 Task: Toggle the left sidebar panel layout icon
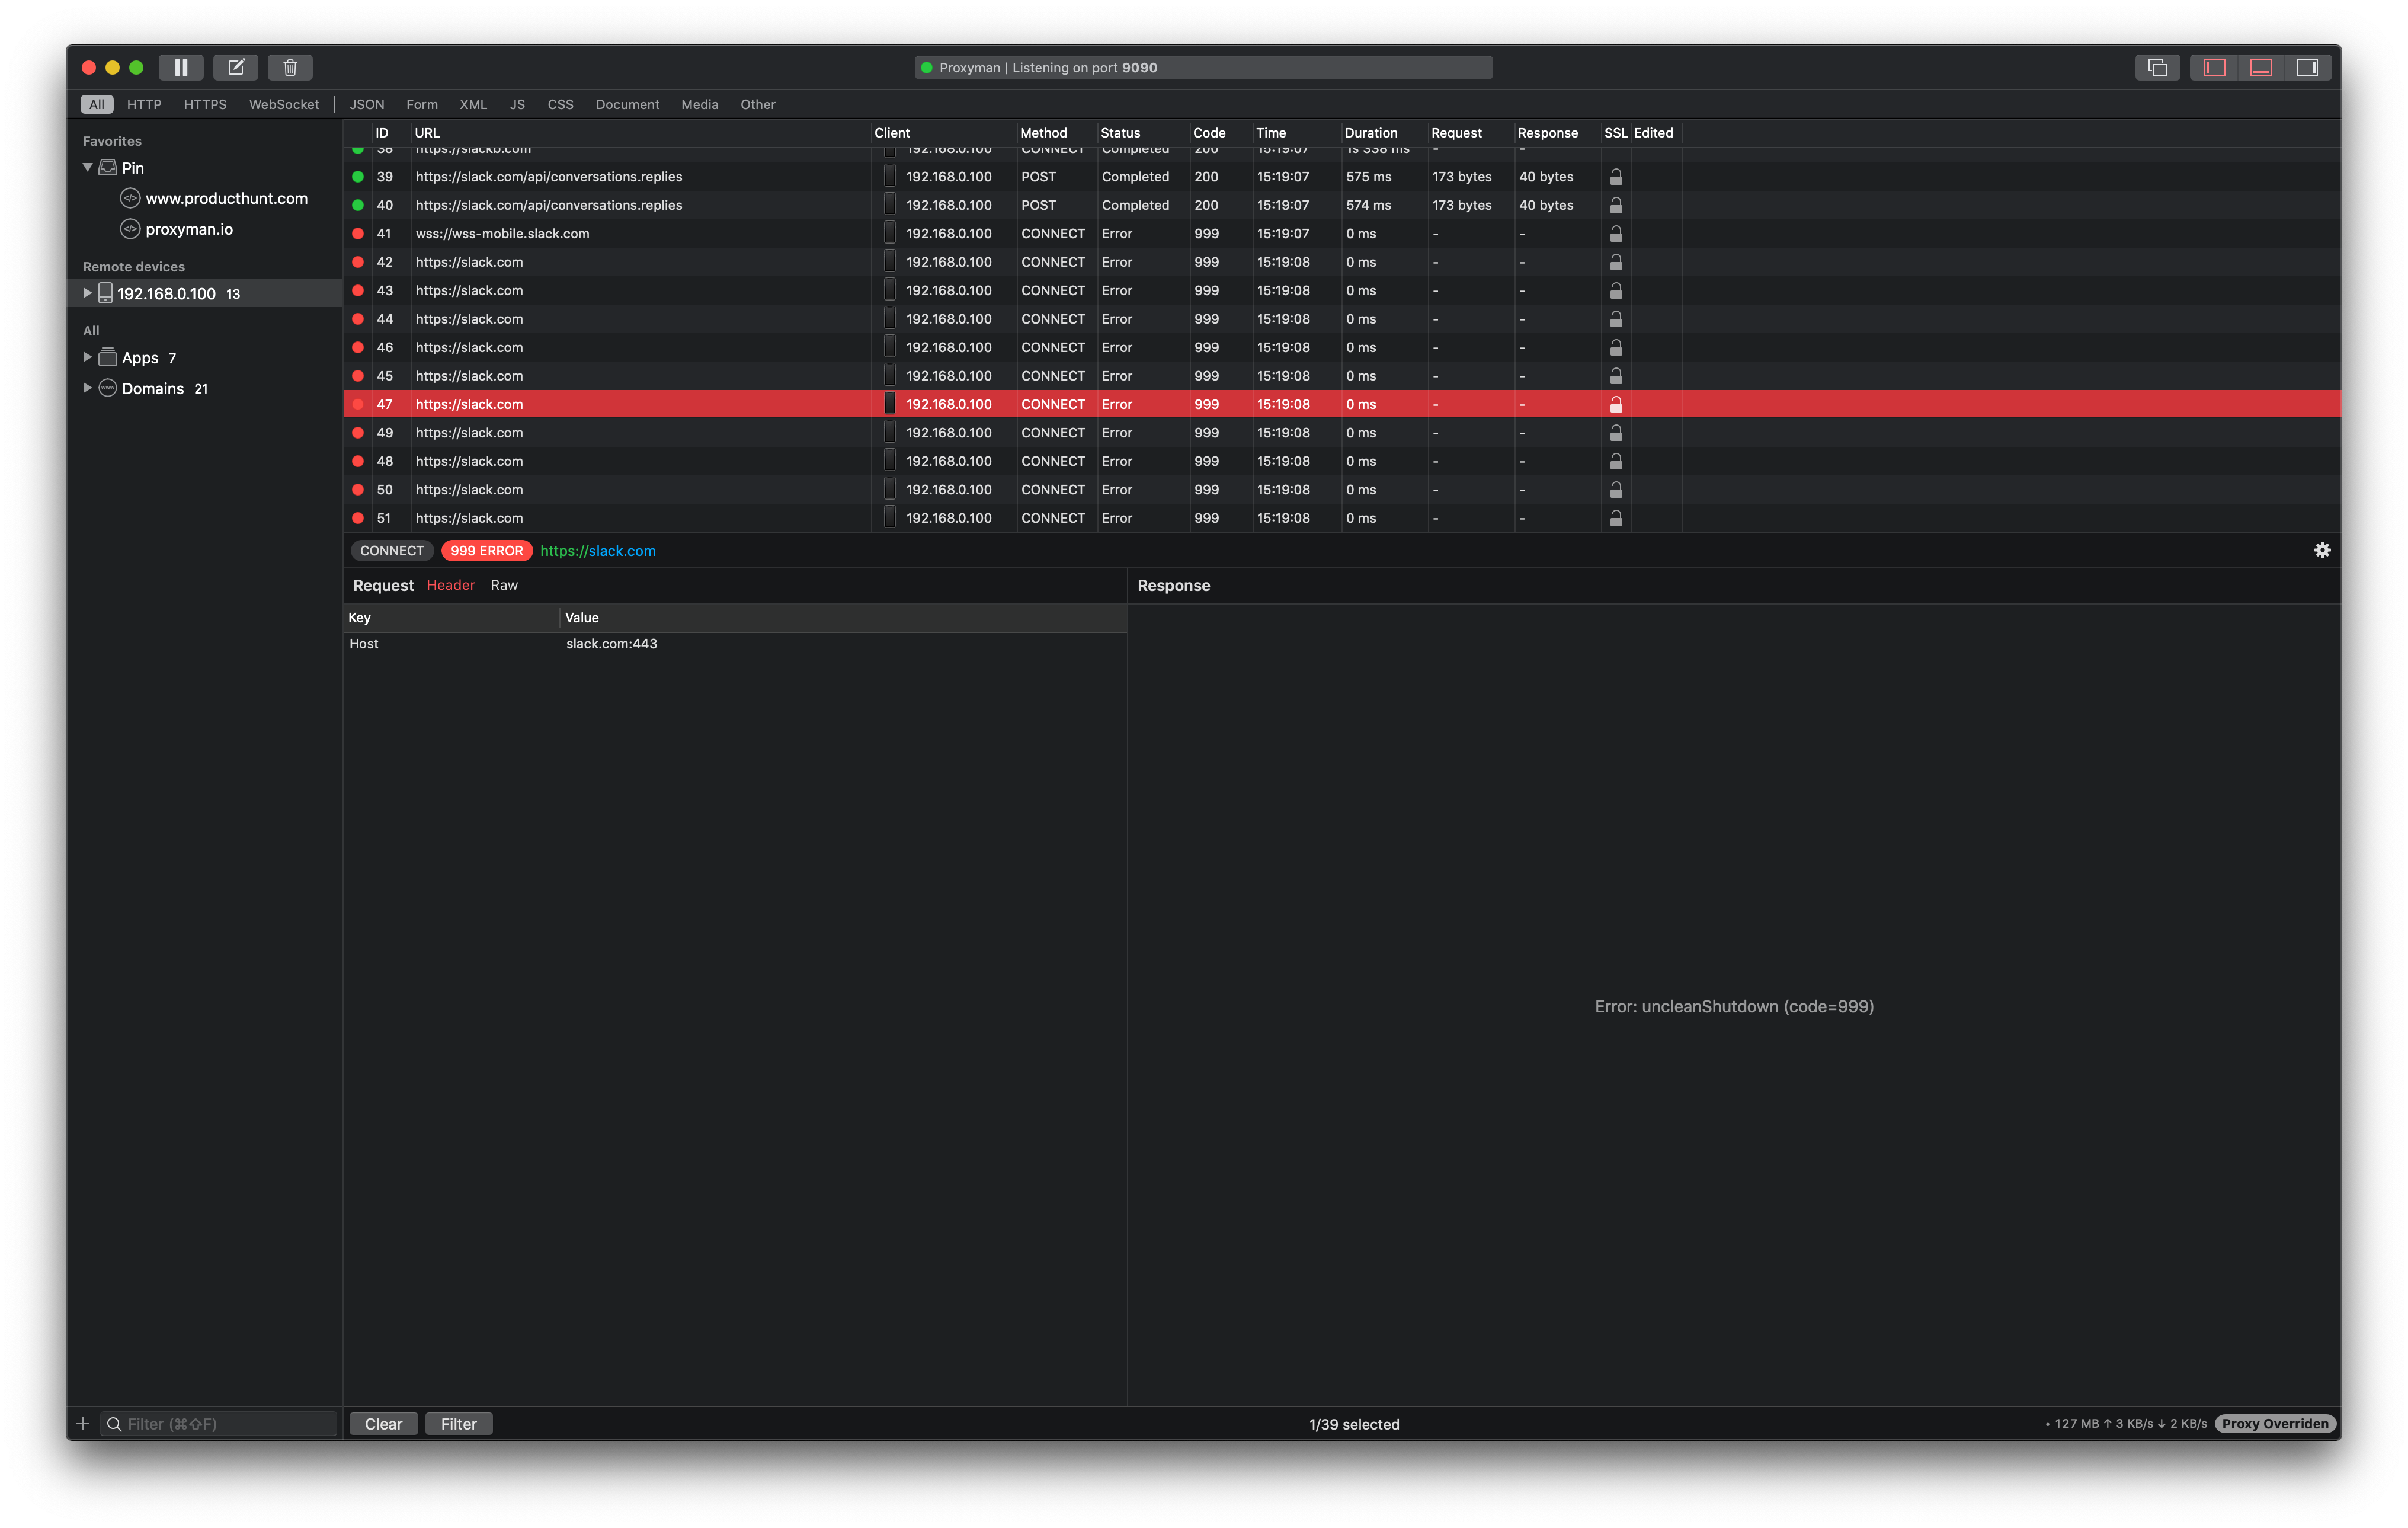(x=2214, y=67)
